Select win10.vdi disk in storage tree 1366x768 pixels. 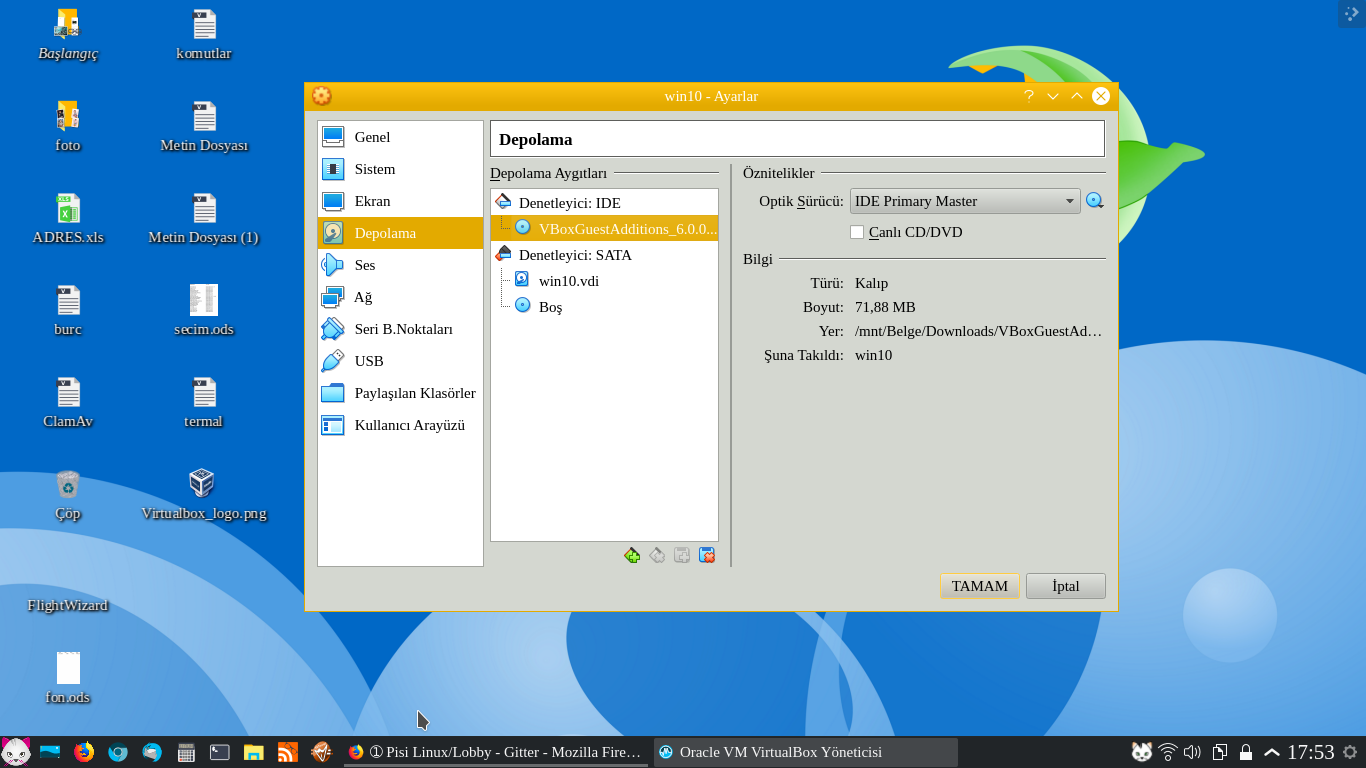click(568, 281)
